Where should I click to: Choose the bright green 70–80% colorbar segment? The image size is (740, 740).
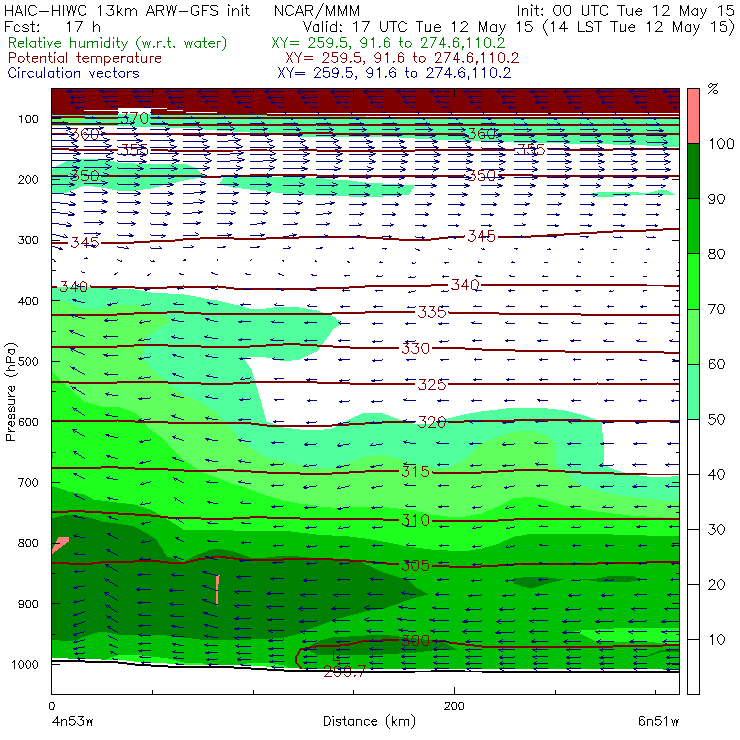click(x=693, y=281)
